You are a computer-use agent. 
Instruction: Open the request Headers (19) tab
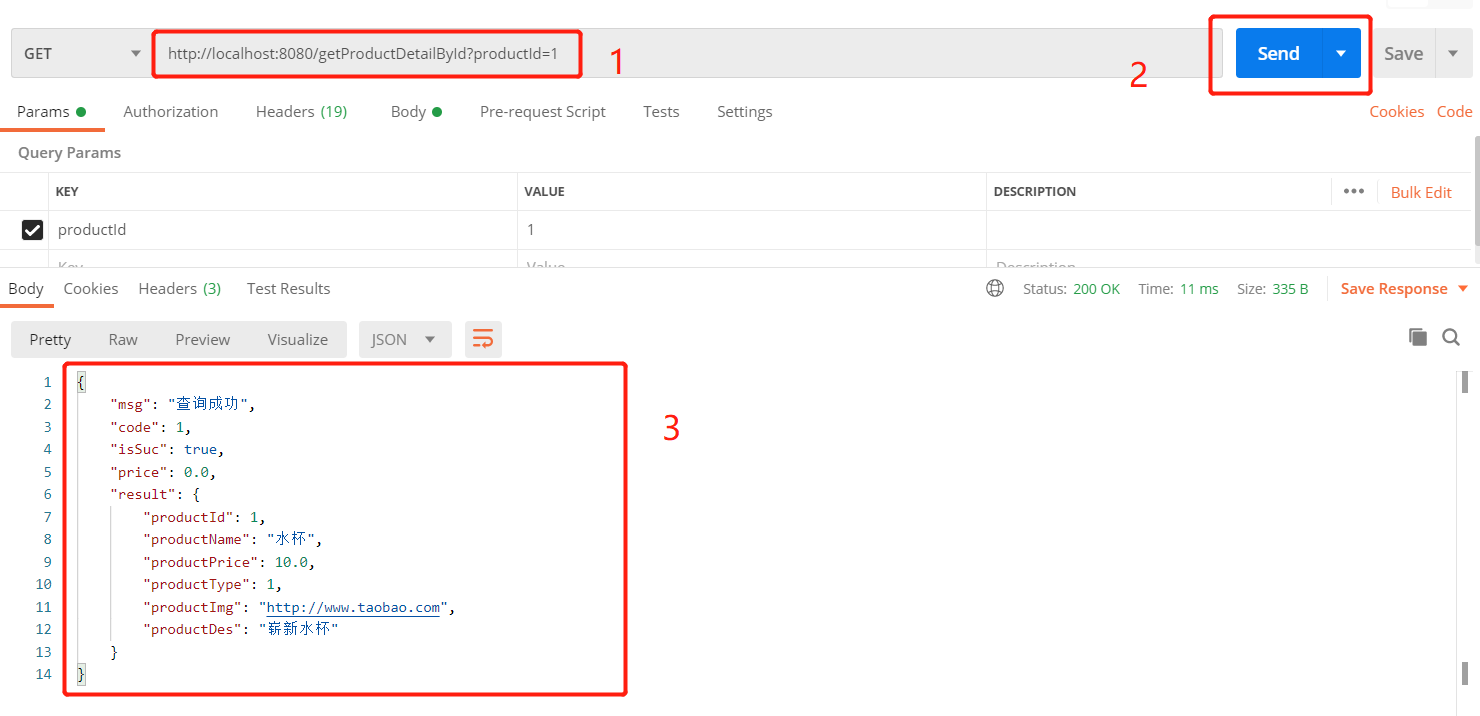(x=301, y=112)
